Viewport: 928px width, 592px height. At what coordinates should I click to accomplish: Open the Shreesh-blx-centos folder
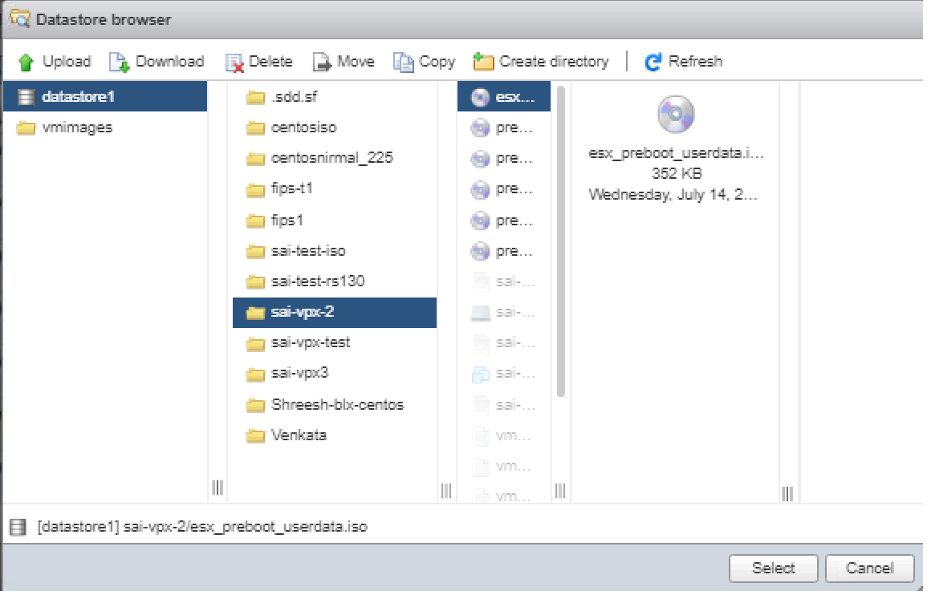click(334, 405)
